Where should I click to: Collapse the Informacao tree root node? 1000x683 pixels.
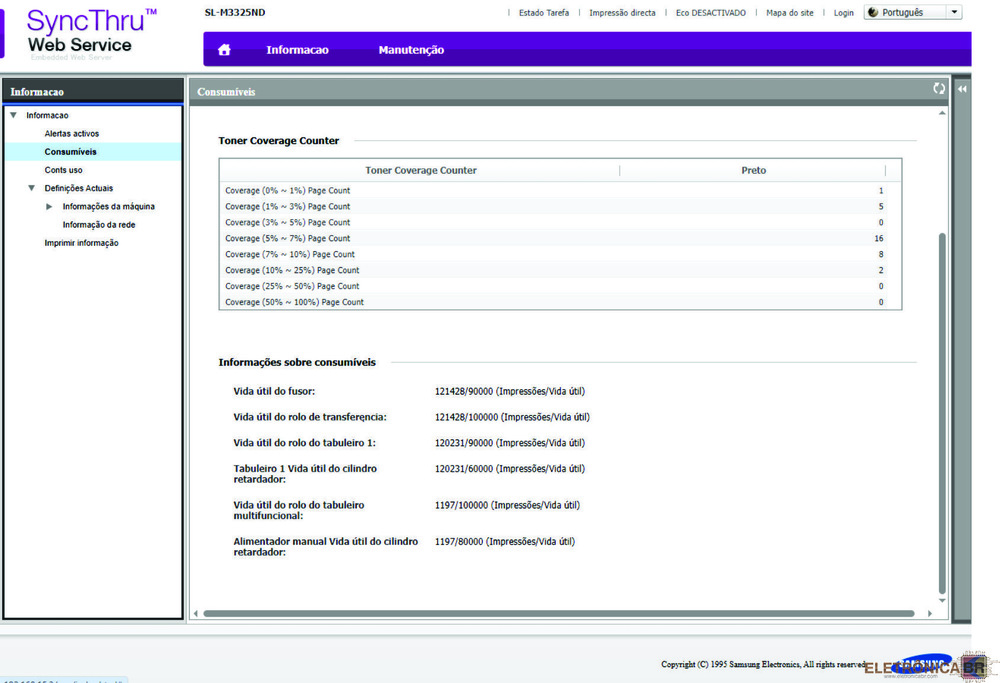point(13,116)
